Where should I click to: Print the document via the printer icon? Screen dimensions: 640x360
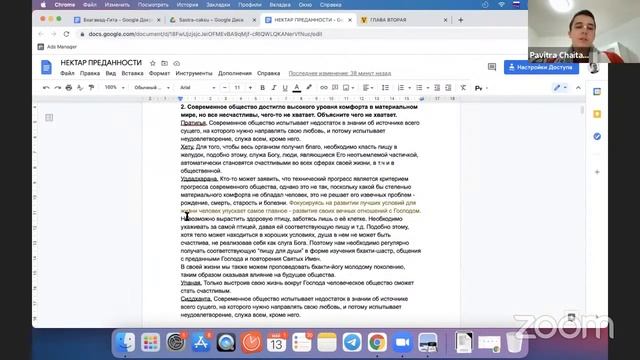tap(69, 88)
